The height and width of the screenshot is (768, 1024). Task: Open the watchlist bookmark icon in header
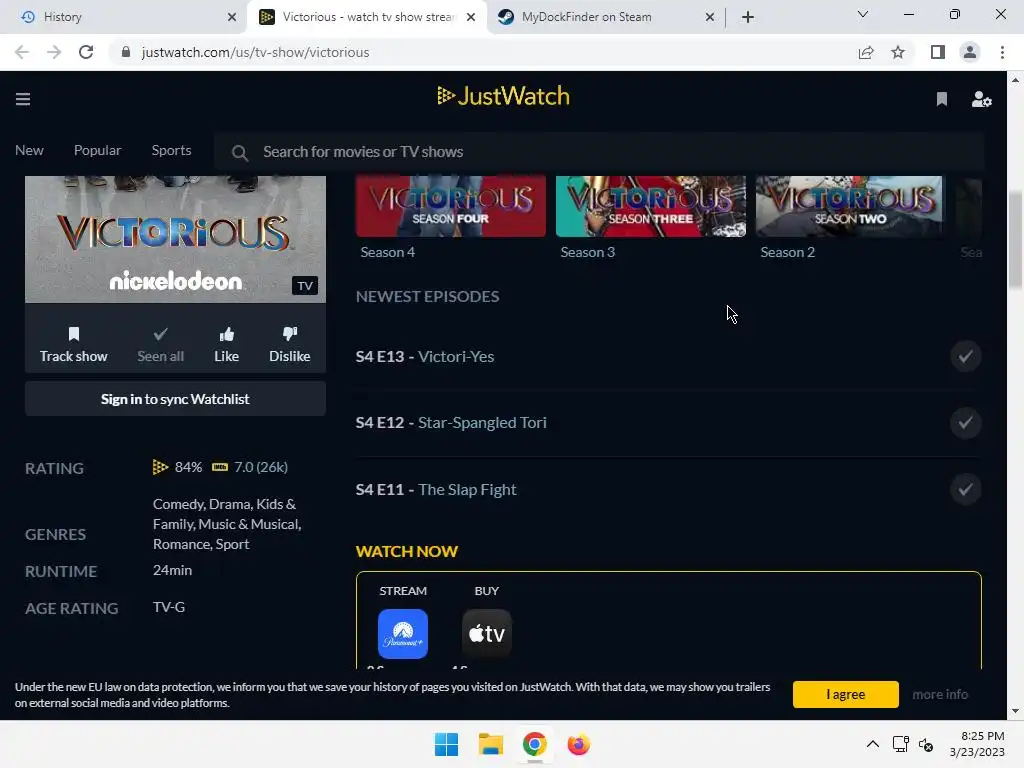(941, 99)
